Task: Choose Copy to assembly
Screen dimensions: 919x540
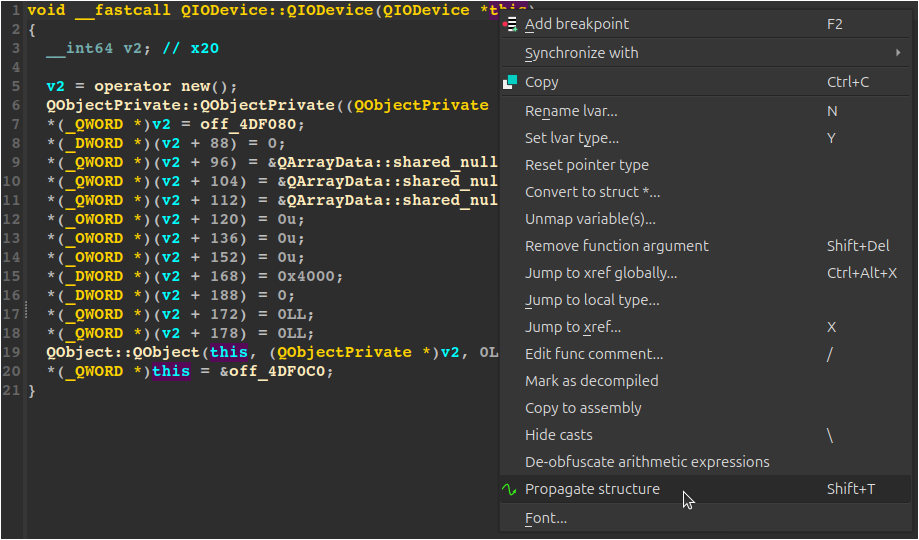Action: click(x=583, y=408)
